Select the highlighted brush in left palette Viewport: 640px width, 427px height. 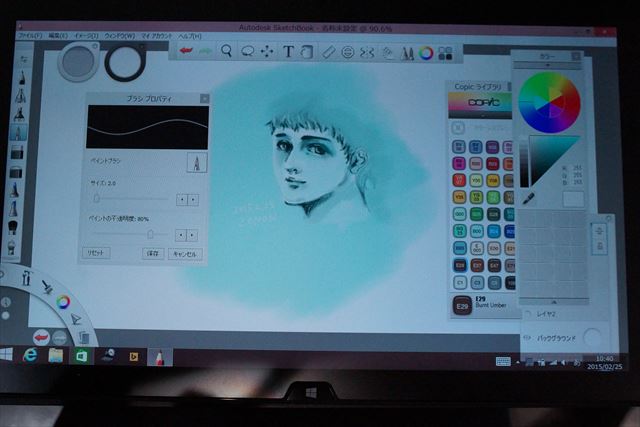pos(18,133)
